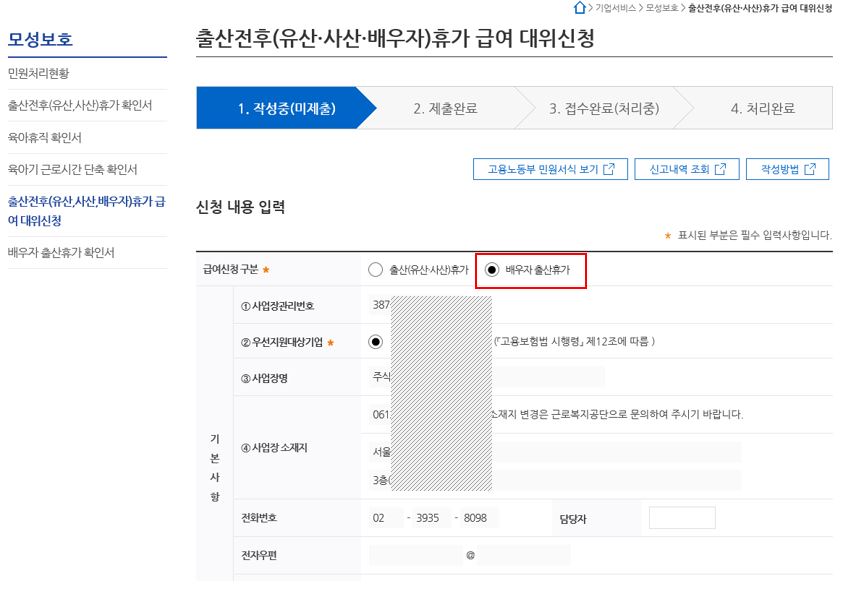Viewport: 844px width, 591px height.
Task: Click the 담당자 input field
Action: [682, 518]
